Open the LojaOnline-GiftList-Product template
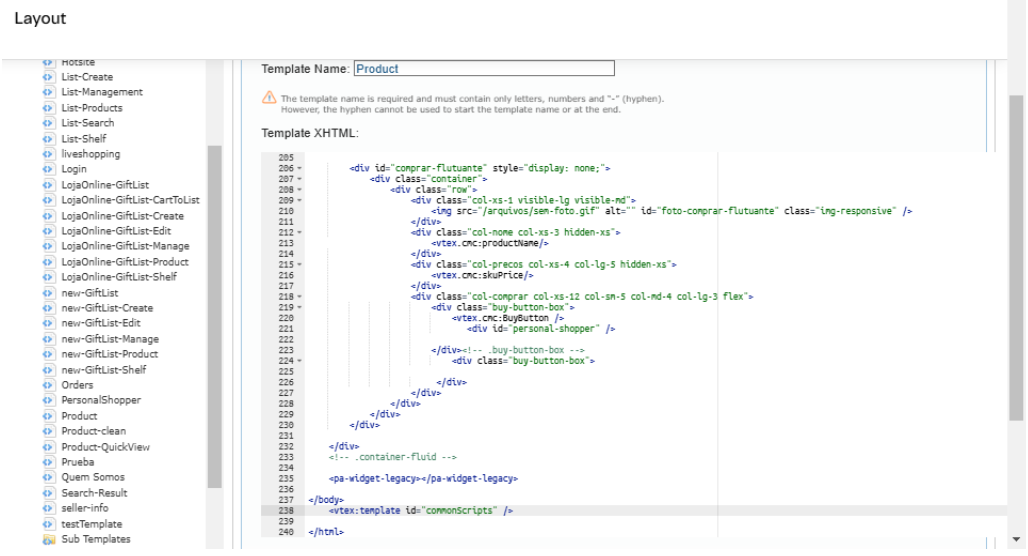Viewport: 1028px width, 556px height. pos(125,262)
